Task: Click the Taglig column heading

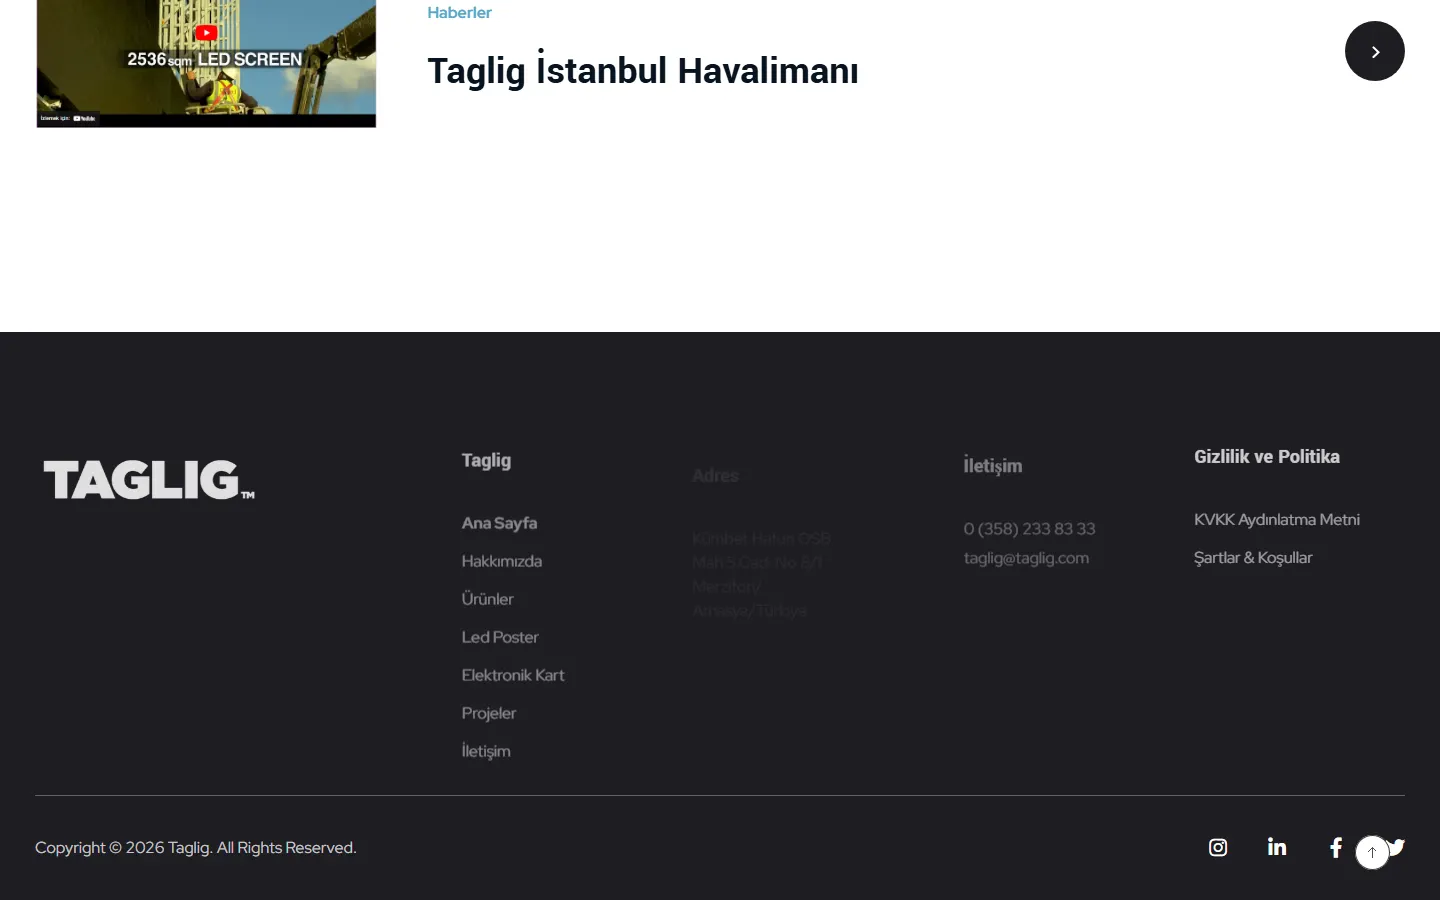Action: 486,460
